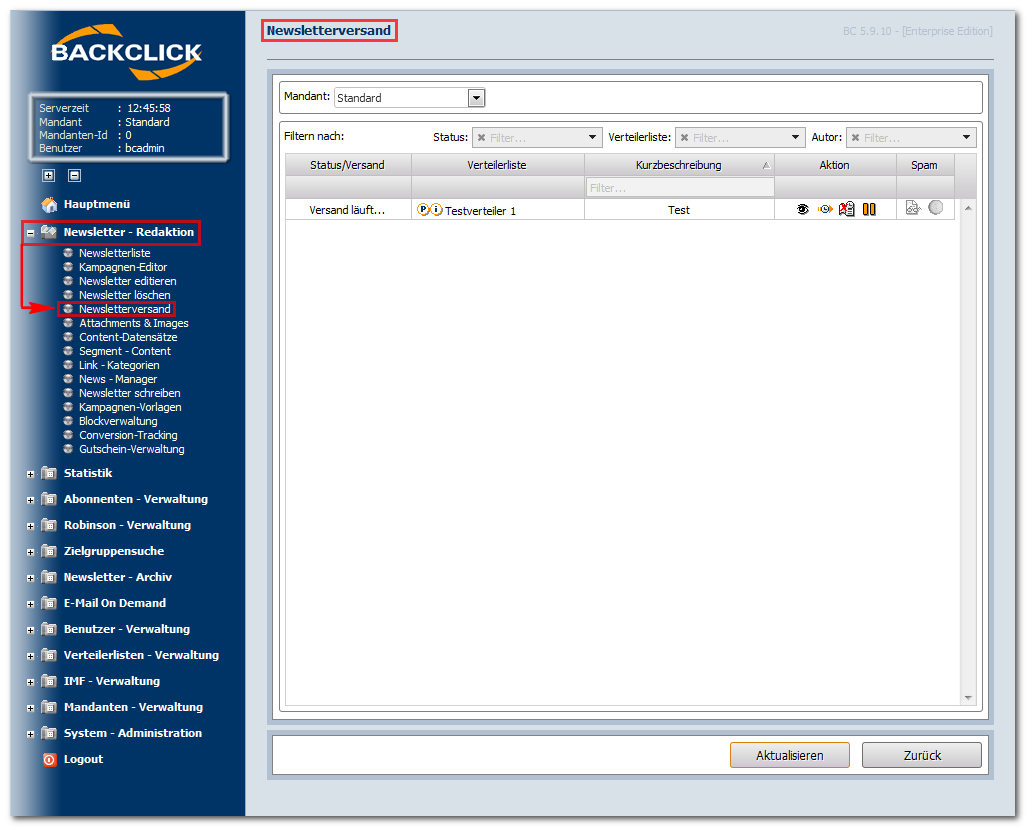Expand the Statistik menu section
1026x827 pixels.
31,474
